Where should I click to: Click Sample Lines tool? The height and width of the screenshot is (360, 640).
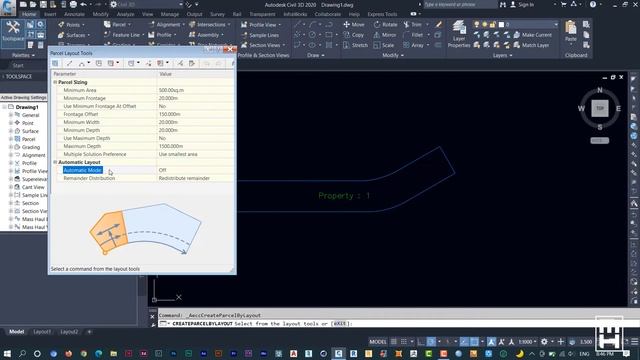pyautogui.click(x=260, y=35)
